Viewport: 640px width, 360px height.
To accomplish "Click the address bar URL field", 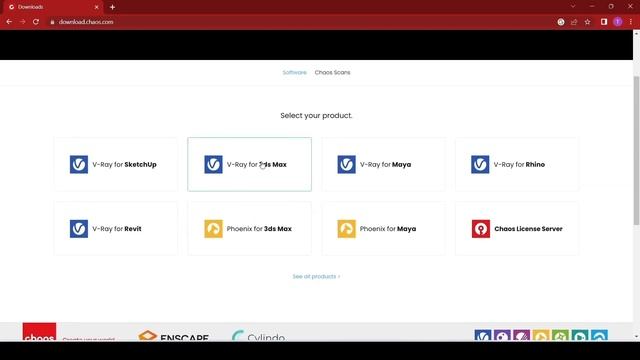I will pos(302,22).
